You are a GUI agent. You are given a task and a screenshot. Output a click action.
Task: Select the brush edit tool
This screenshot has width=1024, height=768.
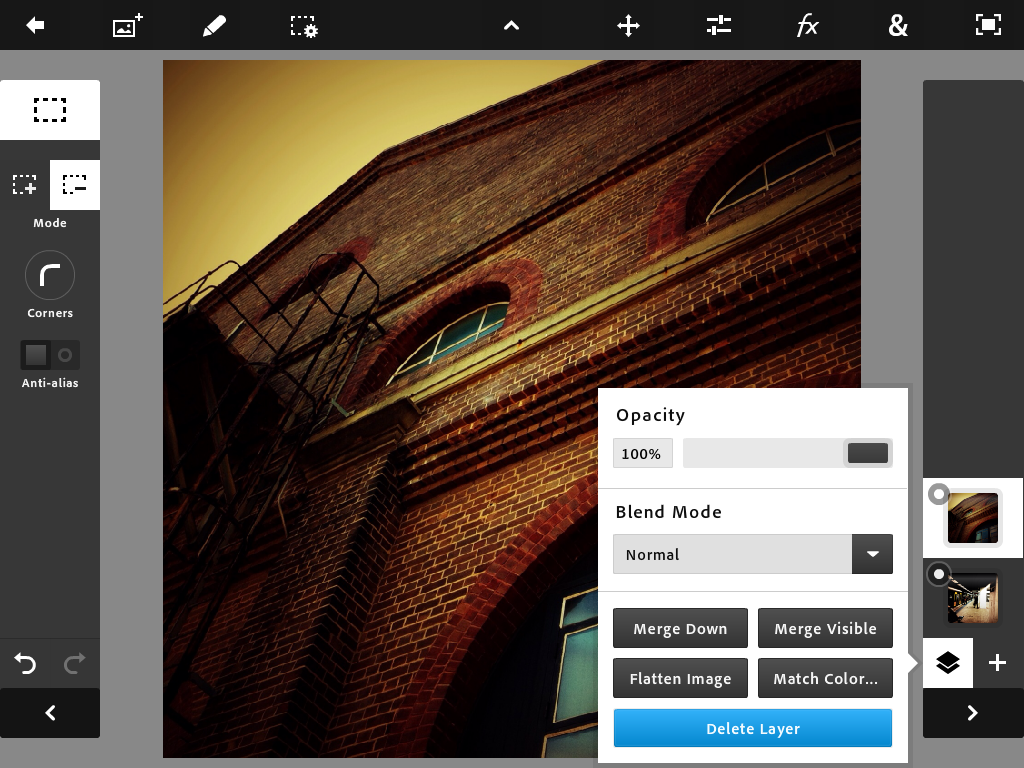[x=214, y=26]
